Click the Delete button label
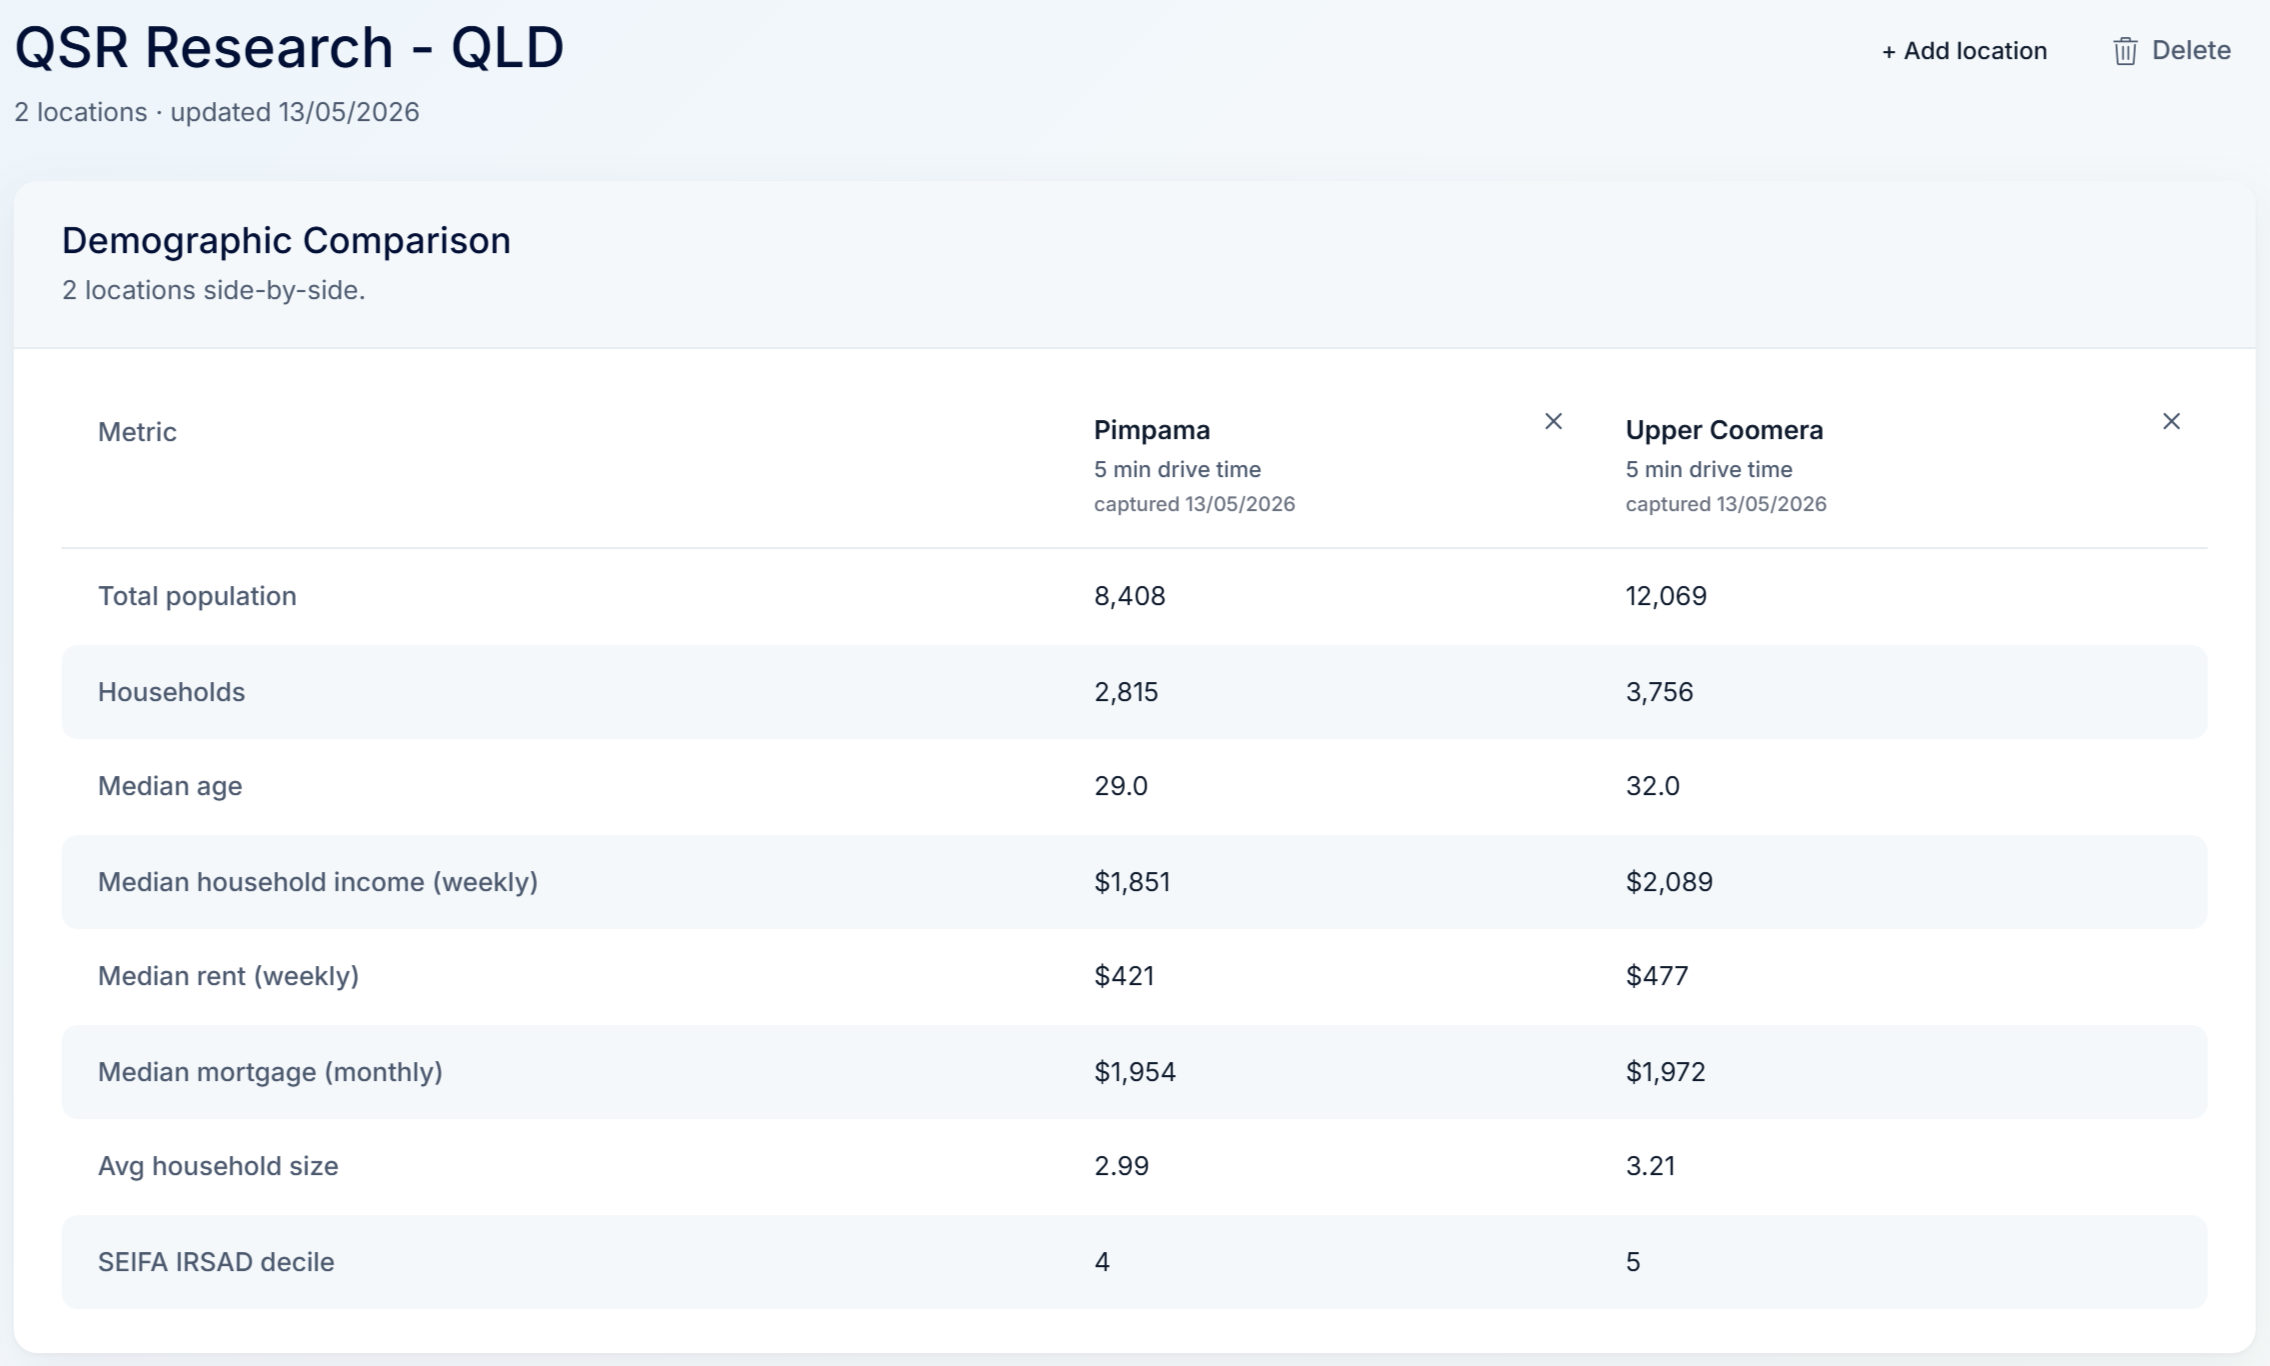This screenshot has width=2270, height=1366. pyautogui.click(x=2191, y=51)
